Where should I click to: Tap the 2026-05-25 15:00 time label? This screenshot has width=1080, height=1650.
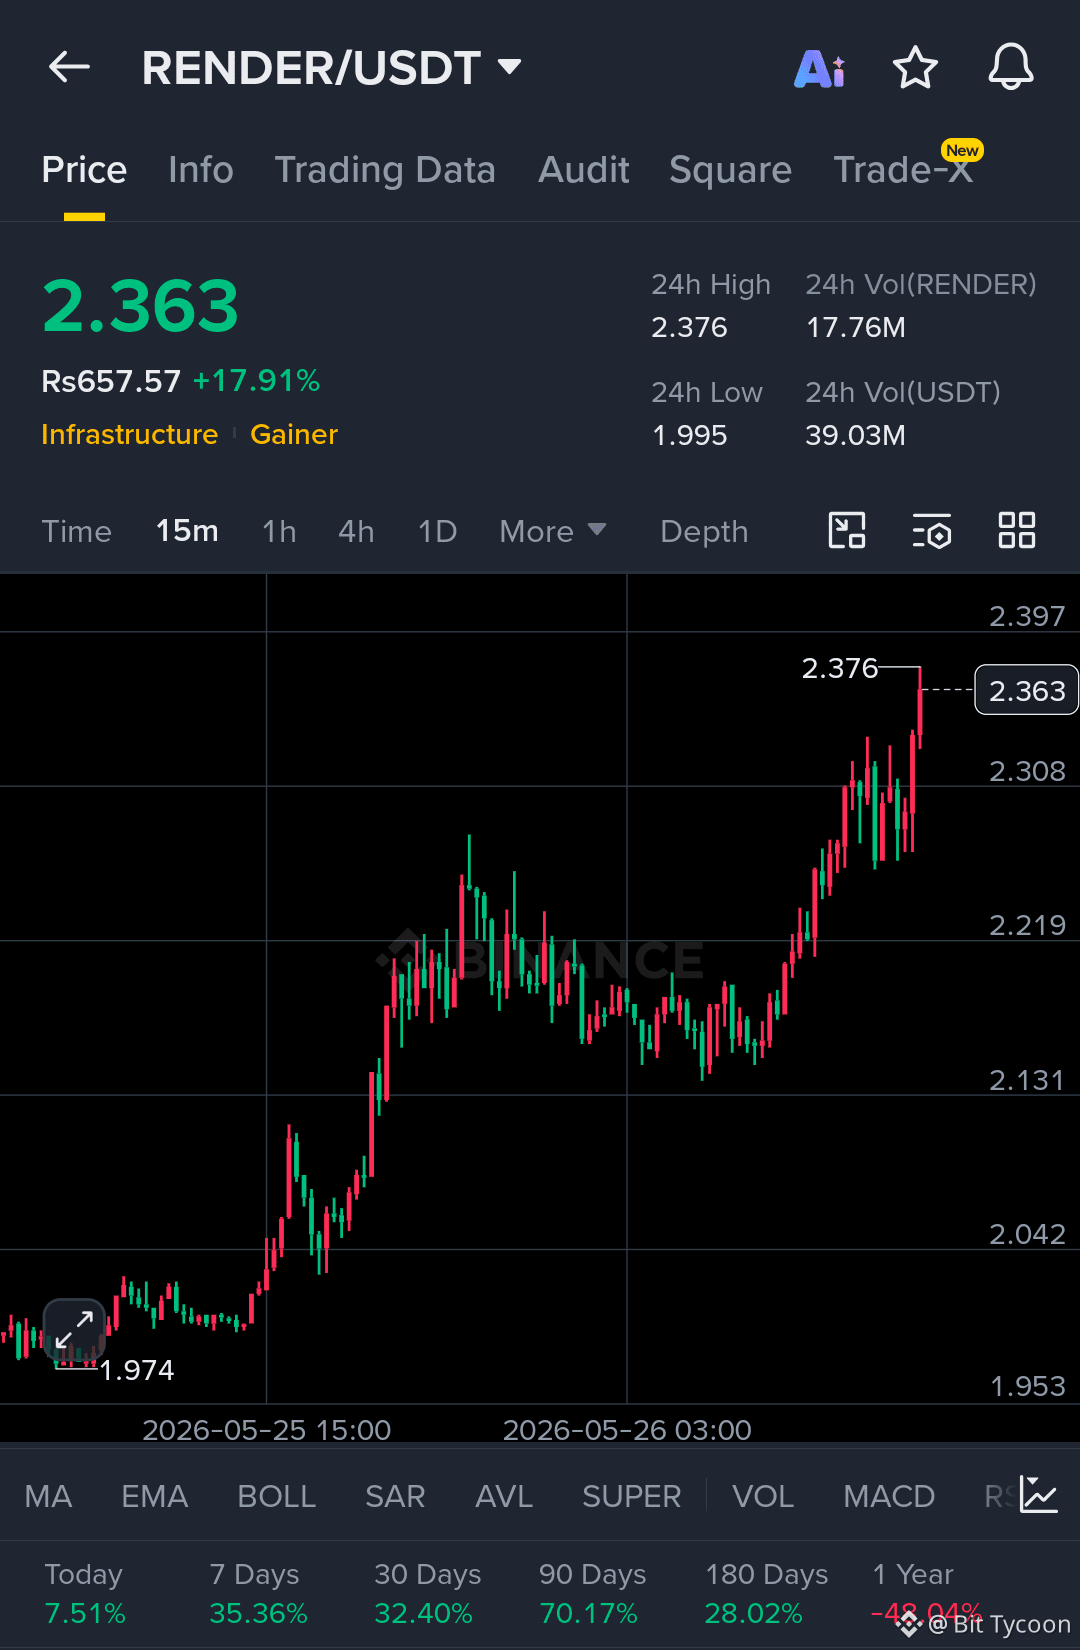click(x=266, y=1430)
